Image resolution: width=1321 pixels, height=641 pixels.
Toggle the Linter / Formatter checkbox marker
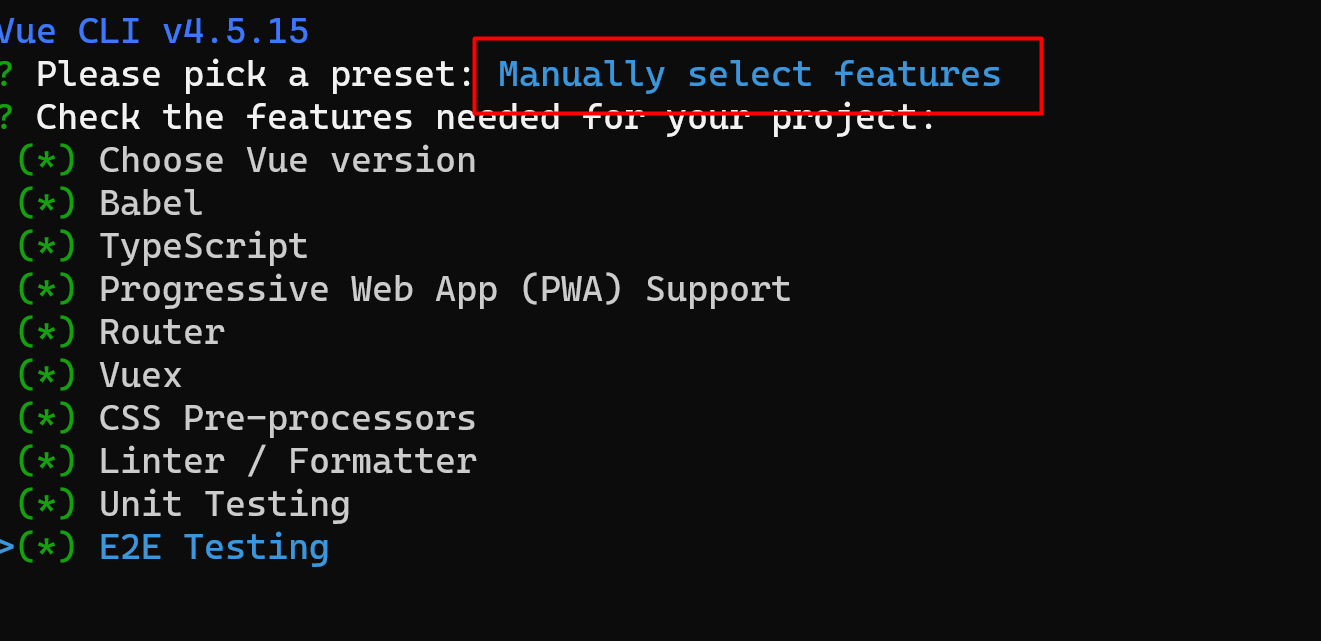47,462
